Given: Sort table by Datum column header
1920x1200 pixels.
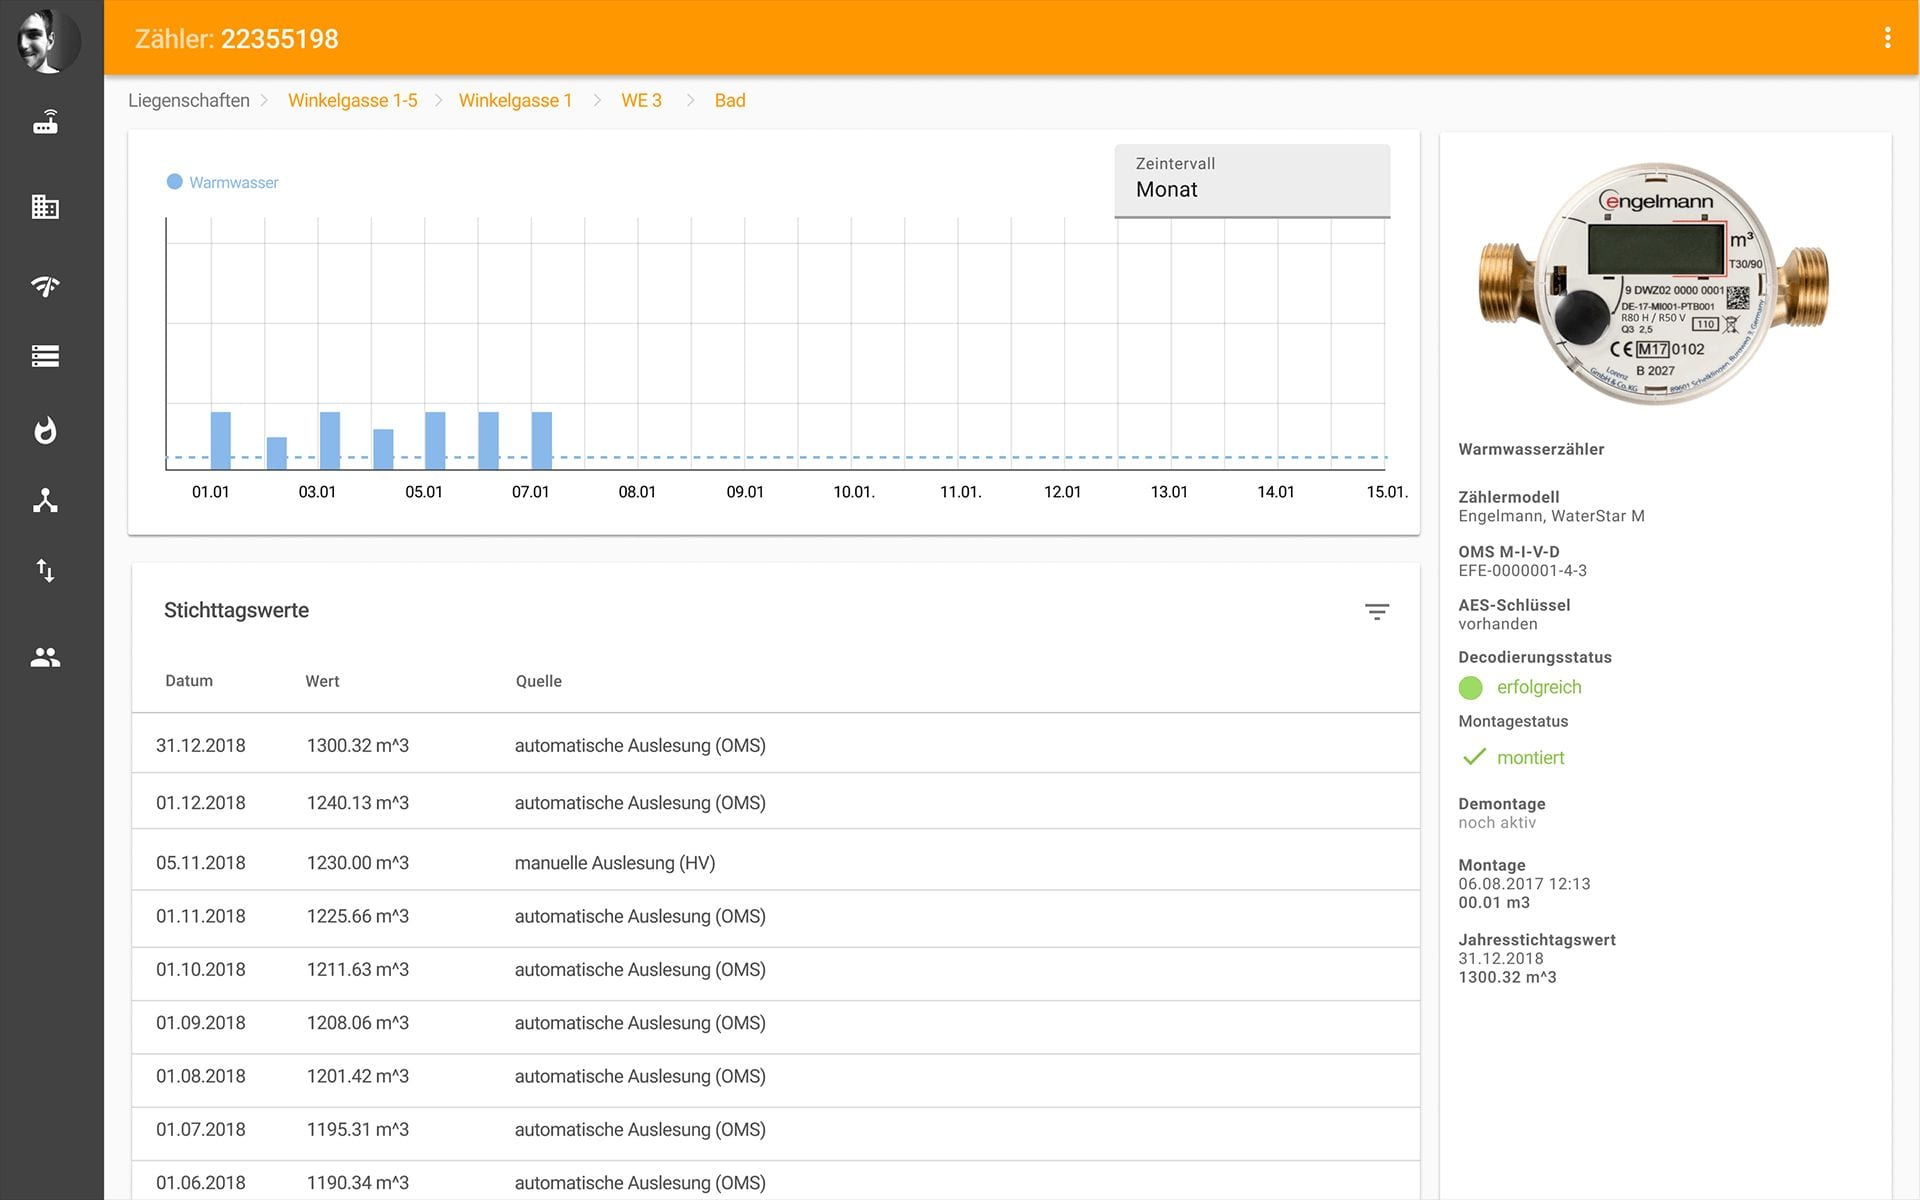Looking at the screenshot, I should 189,681.
